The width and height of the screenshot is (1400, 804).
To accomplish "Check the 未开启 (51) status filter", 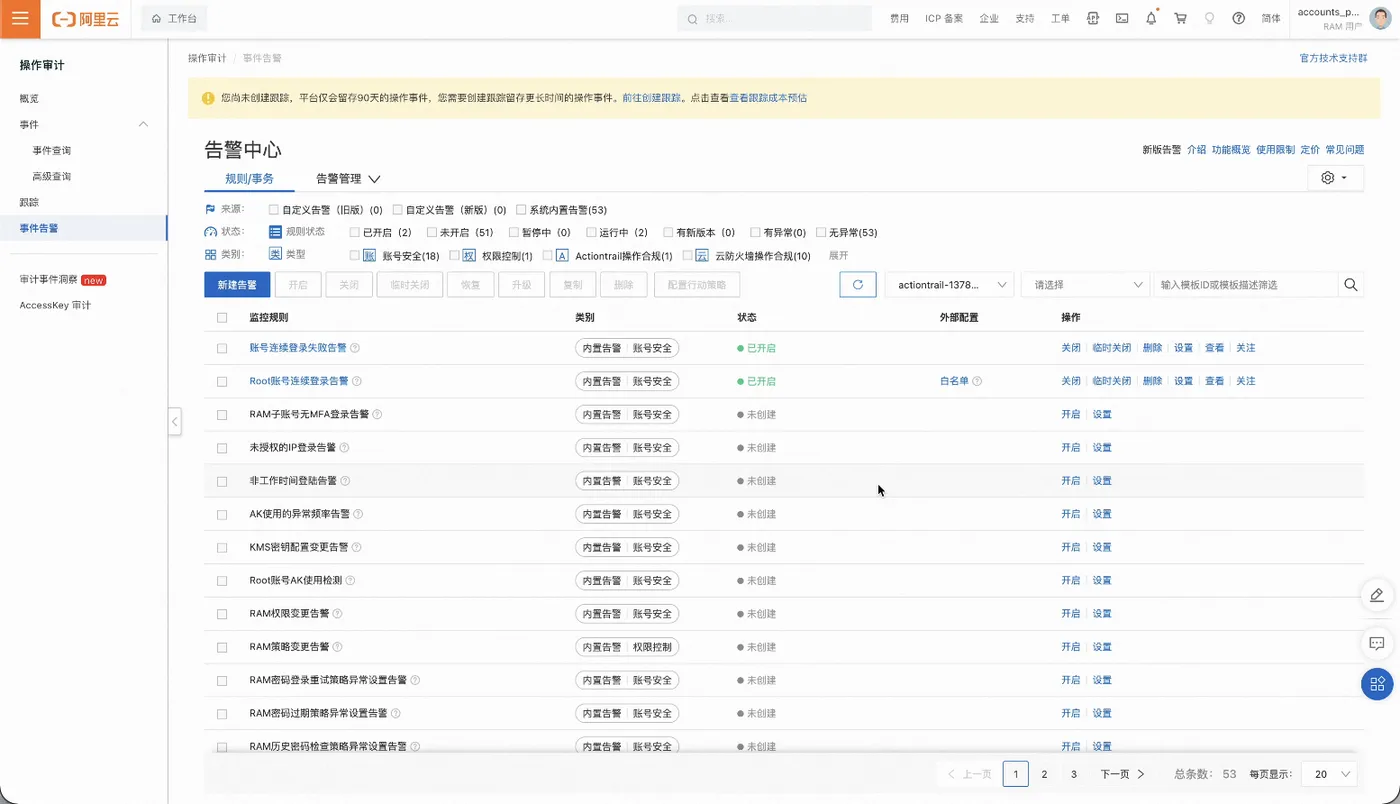I will [432, 233].
